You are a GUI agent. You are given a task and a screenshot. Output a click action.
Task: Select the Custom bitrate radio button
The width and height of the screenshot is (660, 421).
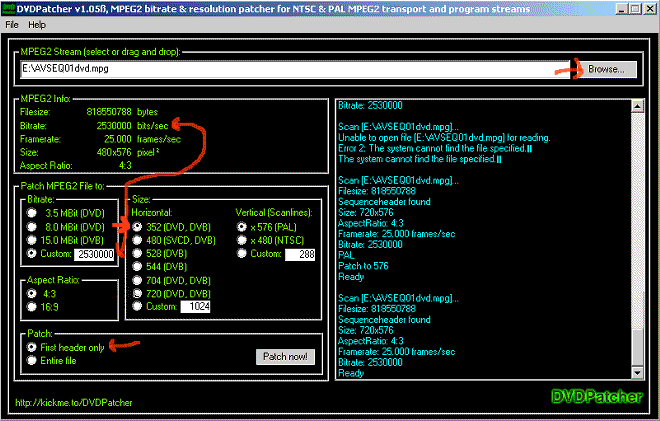[32, 254]
